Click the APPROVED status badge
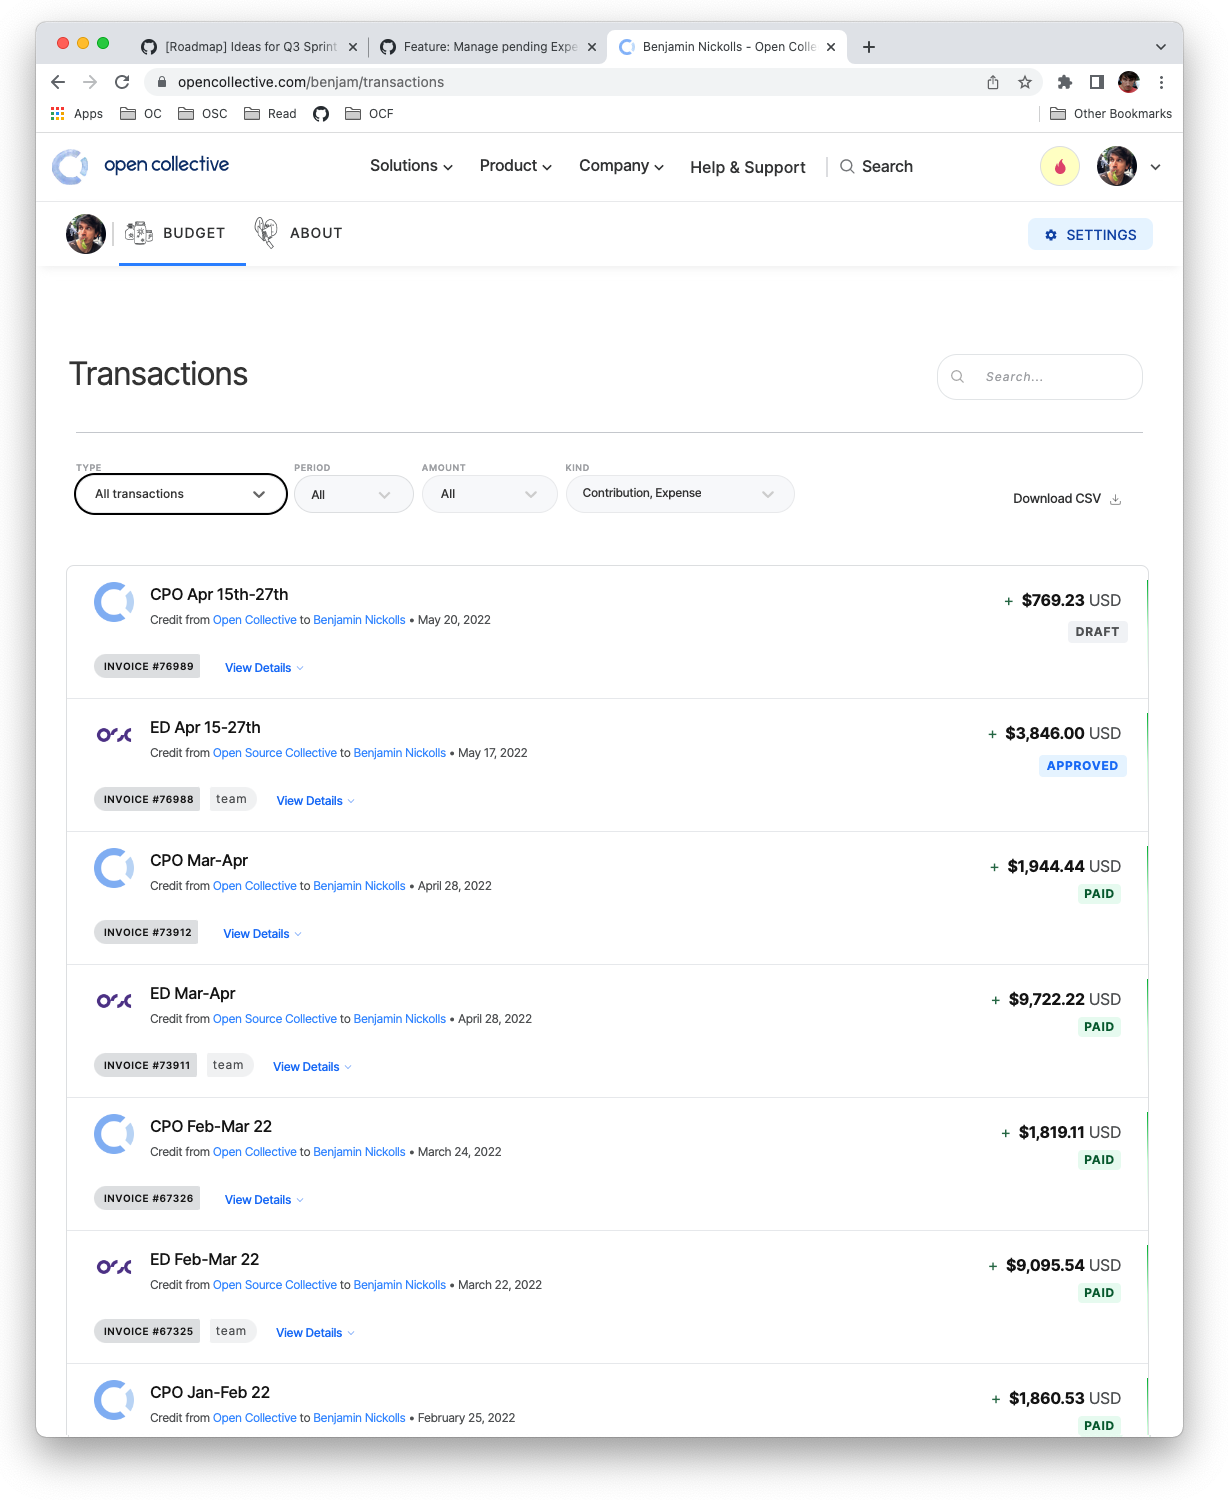This screenshot has height=1500, width=1228. pos(1082,765)
